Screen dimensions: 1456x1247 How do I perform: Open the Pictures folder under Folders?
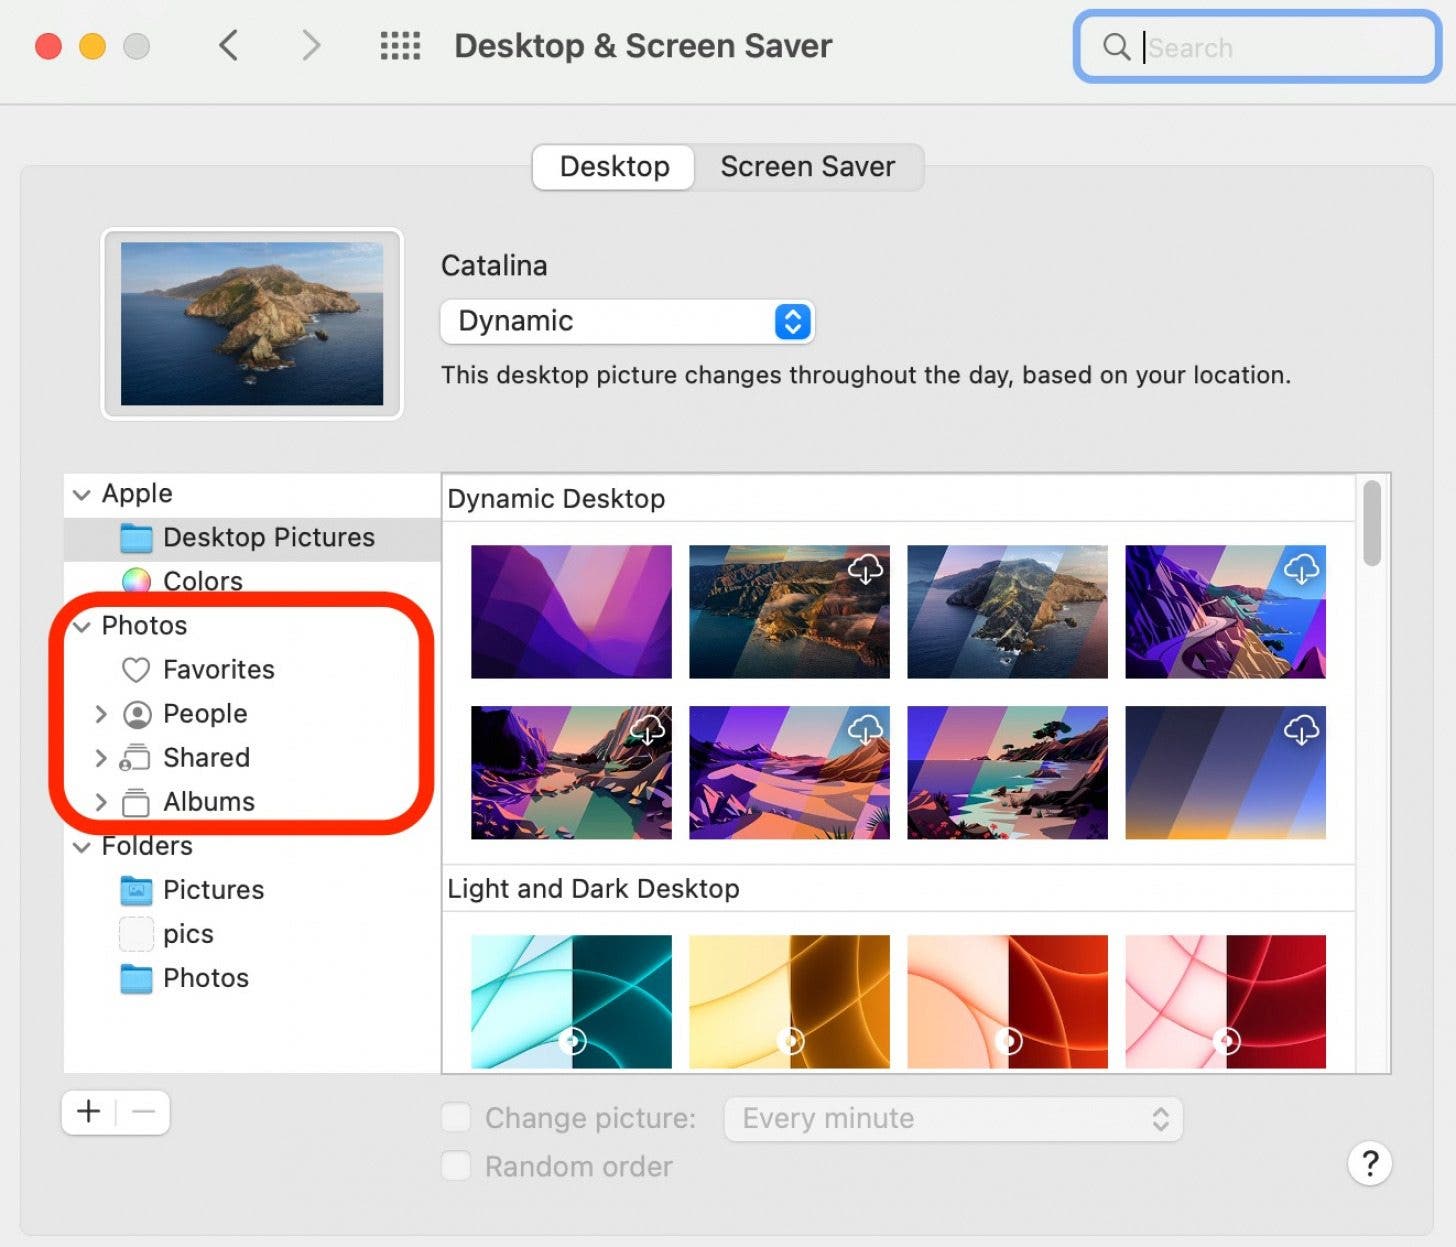coord(136,890)
